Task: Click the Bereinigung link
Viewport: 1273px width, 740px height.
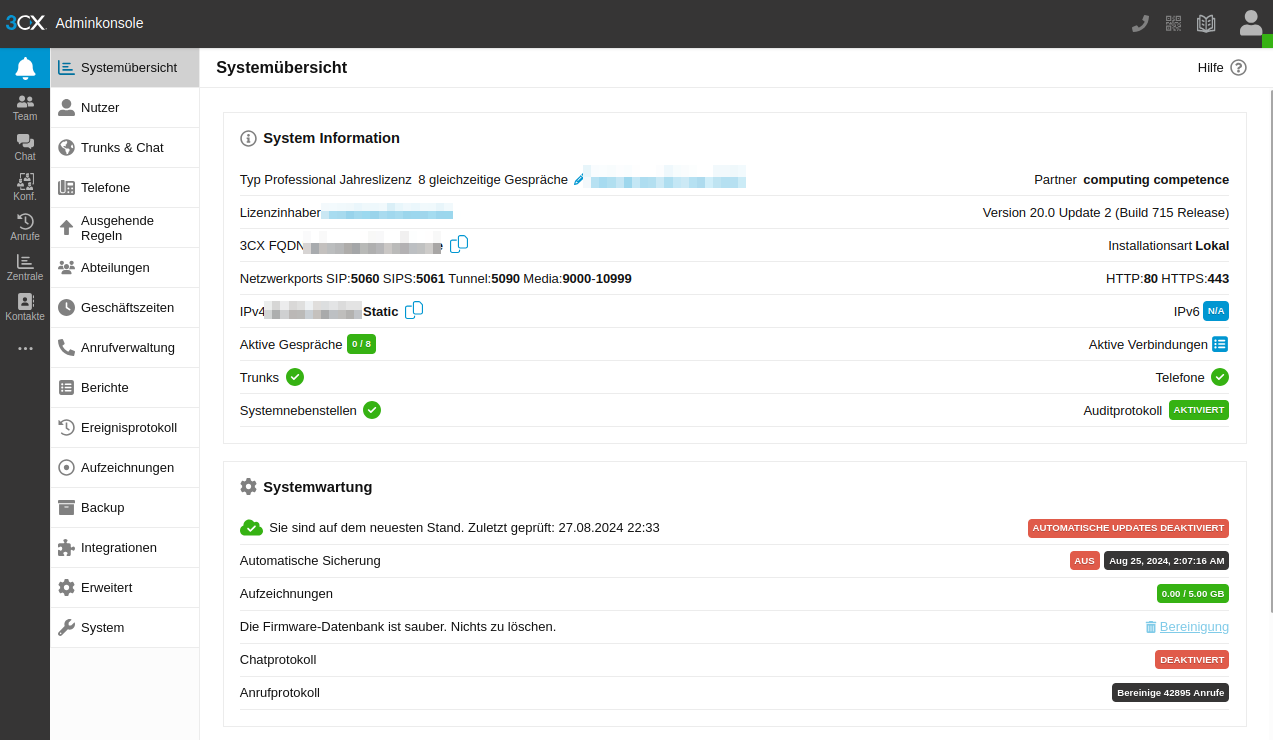Action: tap(1193, 627)
